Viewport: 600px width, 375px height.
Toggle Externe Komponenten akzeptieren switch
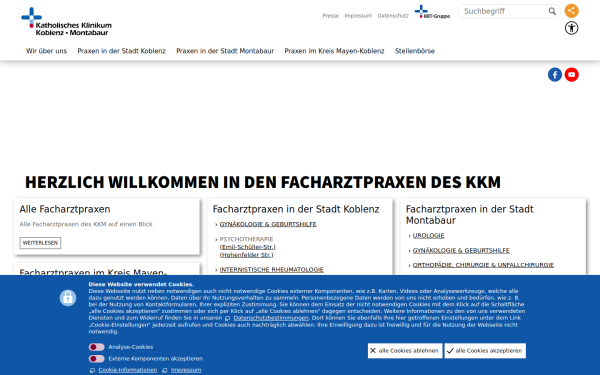pyautogui.click(x=96, y=359)
